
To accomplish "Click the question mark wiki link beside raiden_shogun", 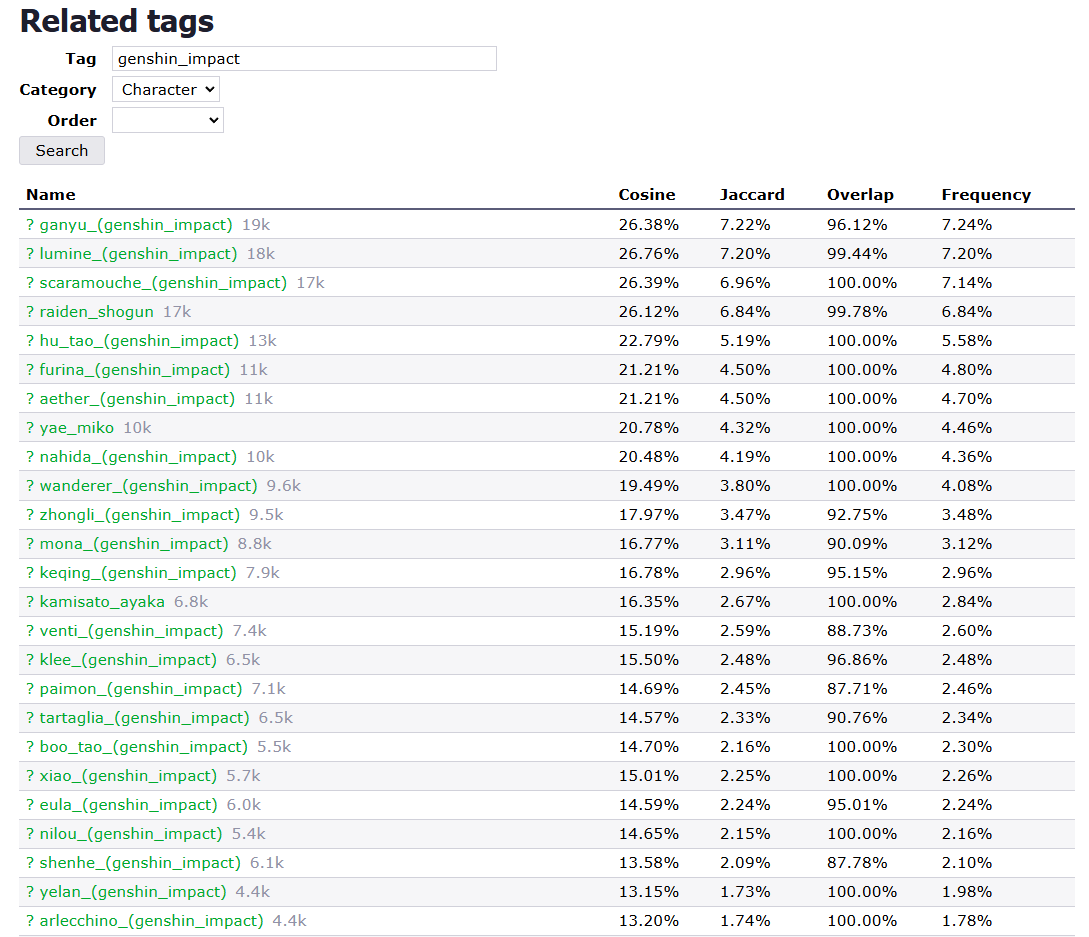I will pyautogui.click(x=30, y=312).
